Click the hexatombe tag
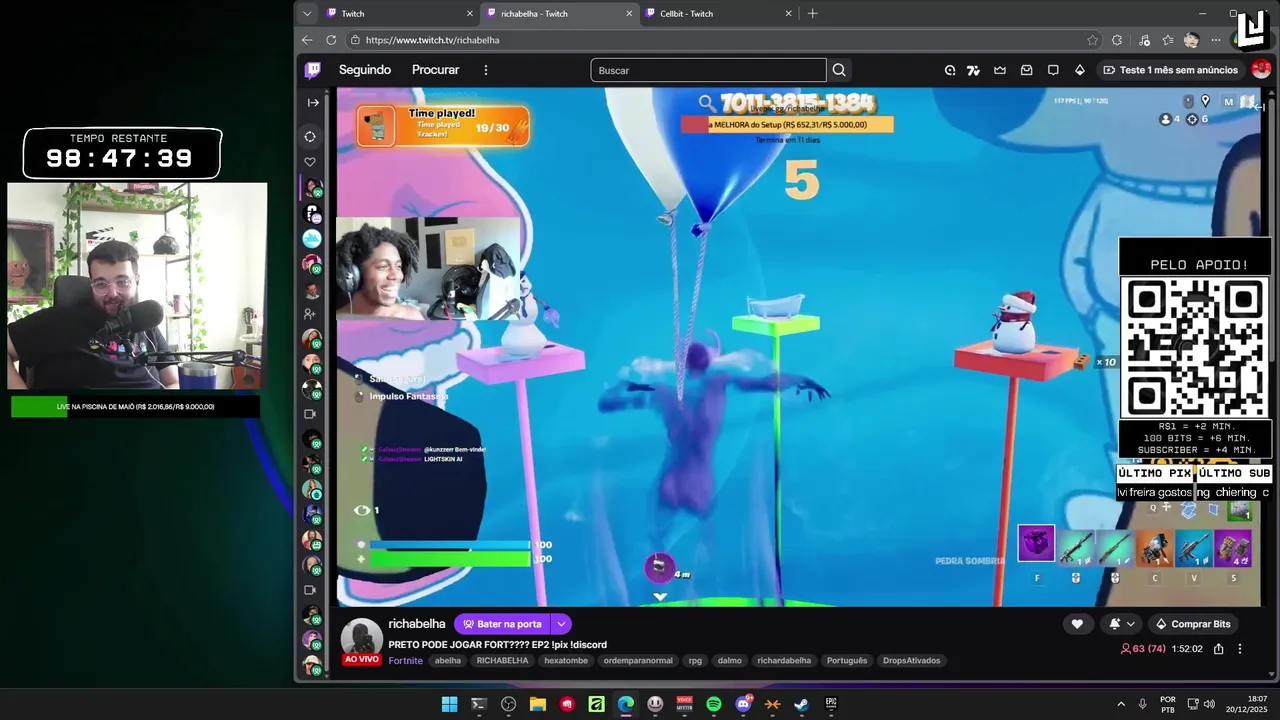Image resolution: width=1280 pixels, height=720 pixels. [x=566, y=661]
